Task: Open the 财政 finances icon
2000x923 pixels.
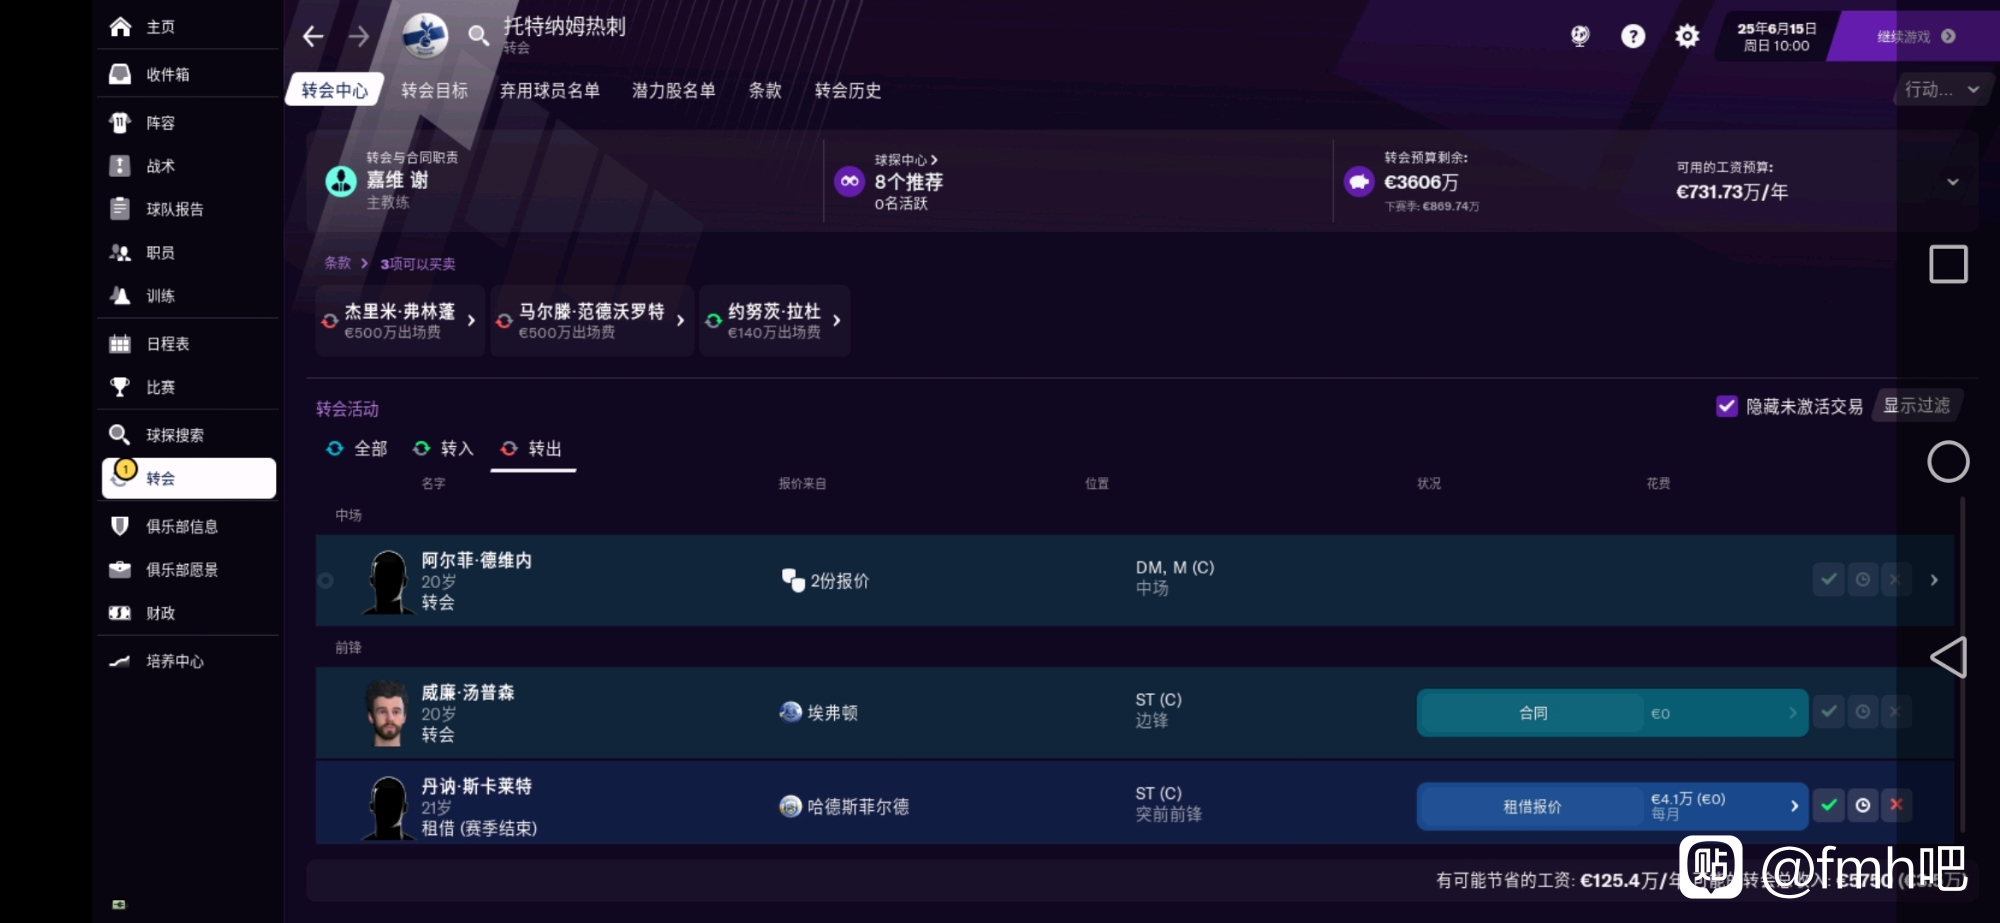Action: pos(120,613)
